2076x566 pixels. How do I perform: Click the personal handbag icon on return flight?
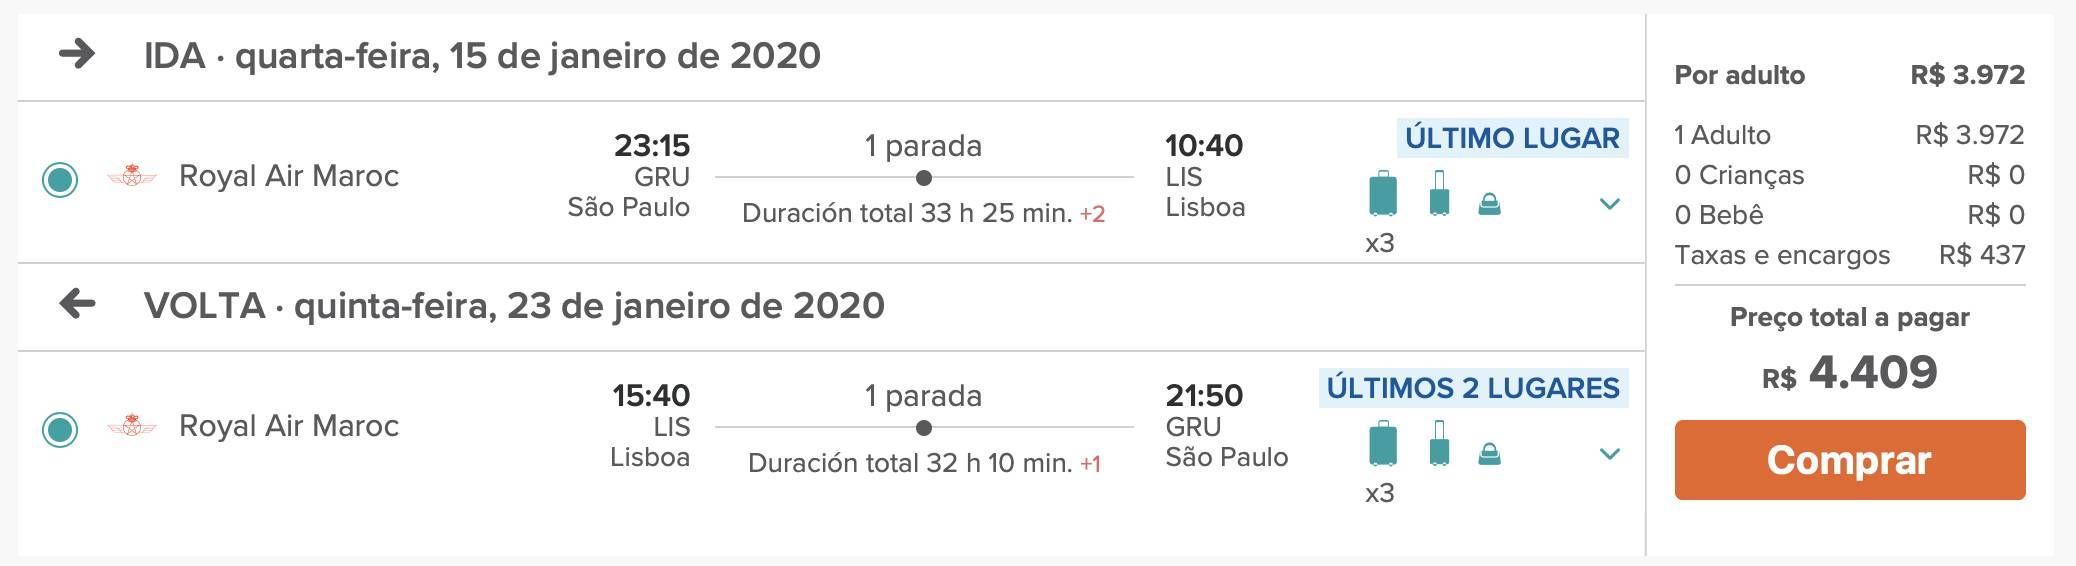(1489, 455)
